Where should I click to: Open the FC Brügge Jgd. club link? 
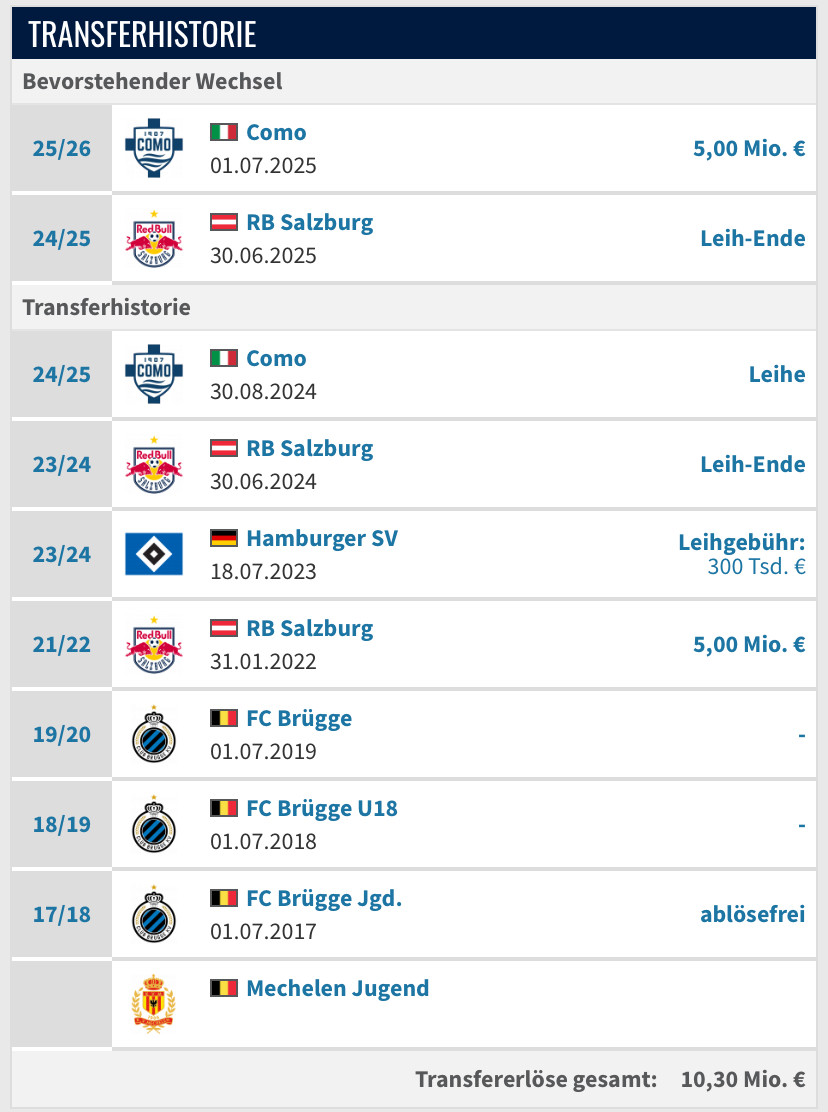(324, 898)
